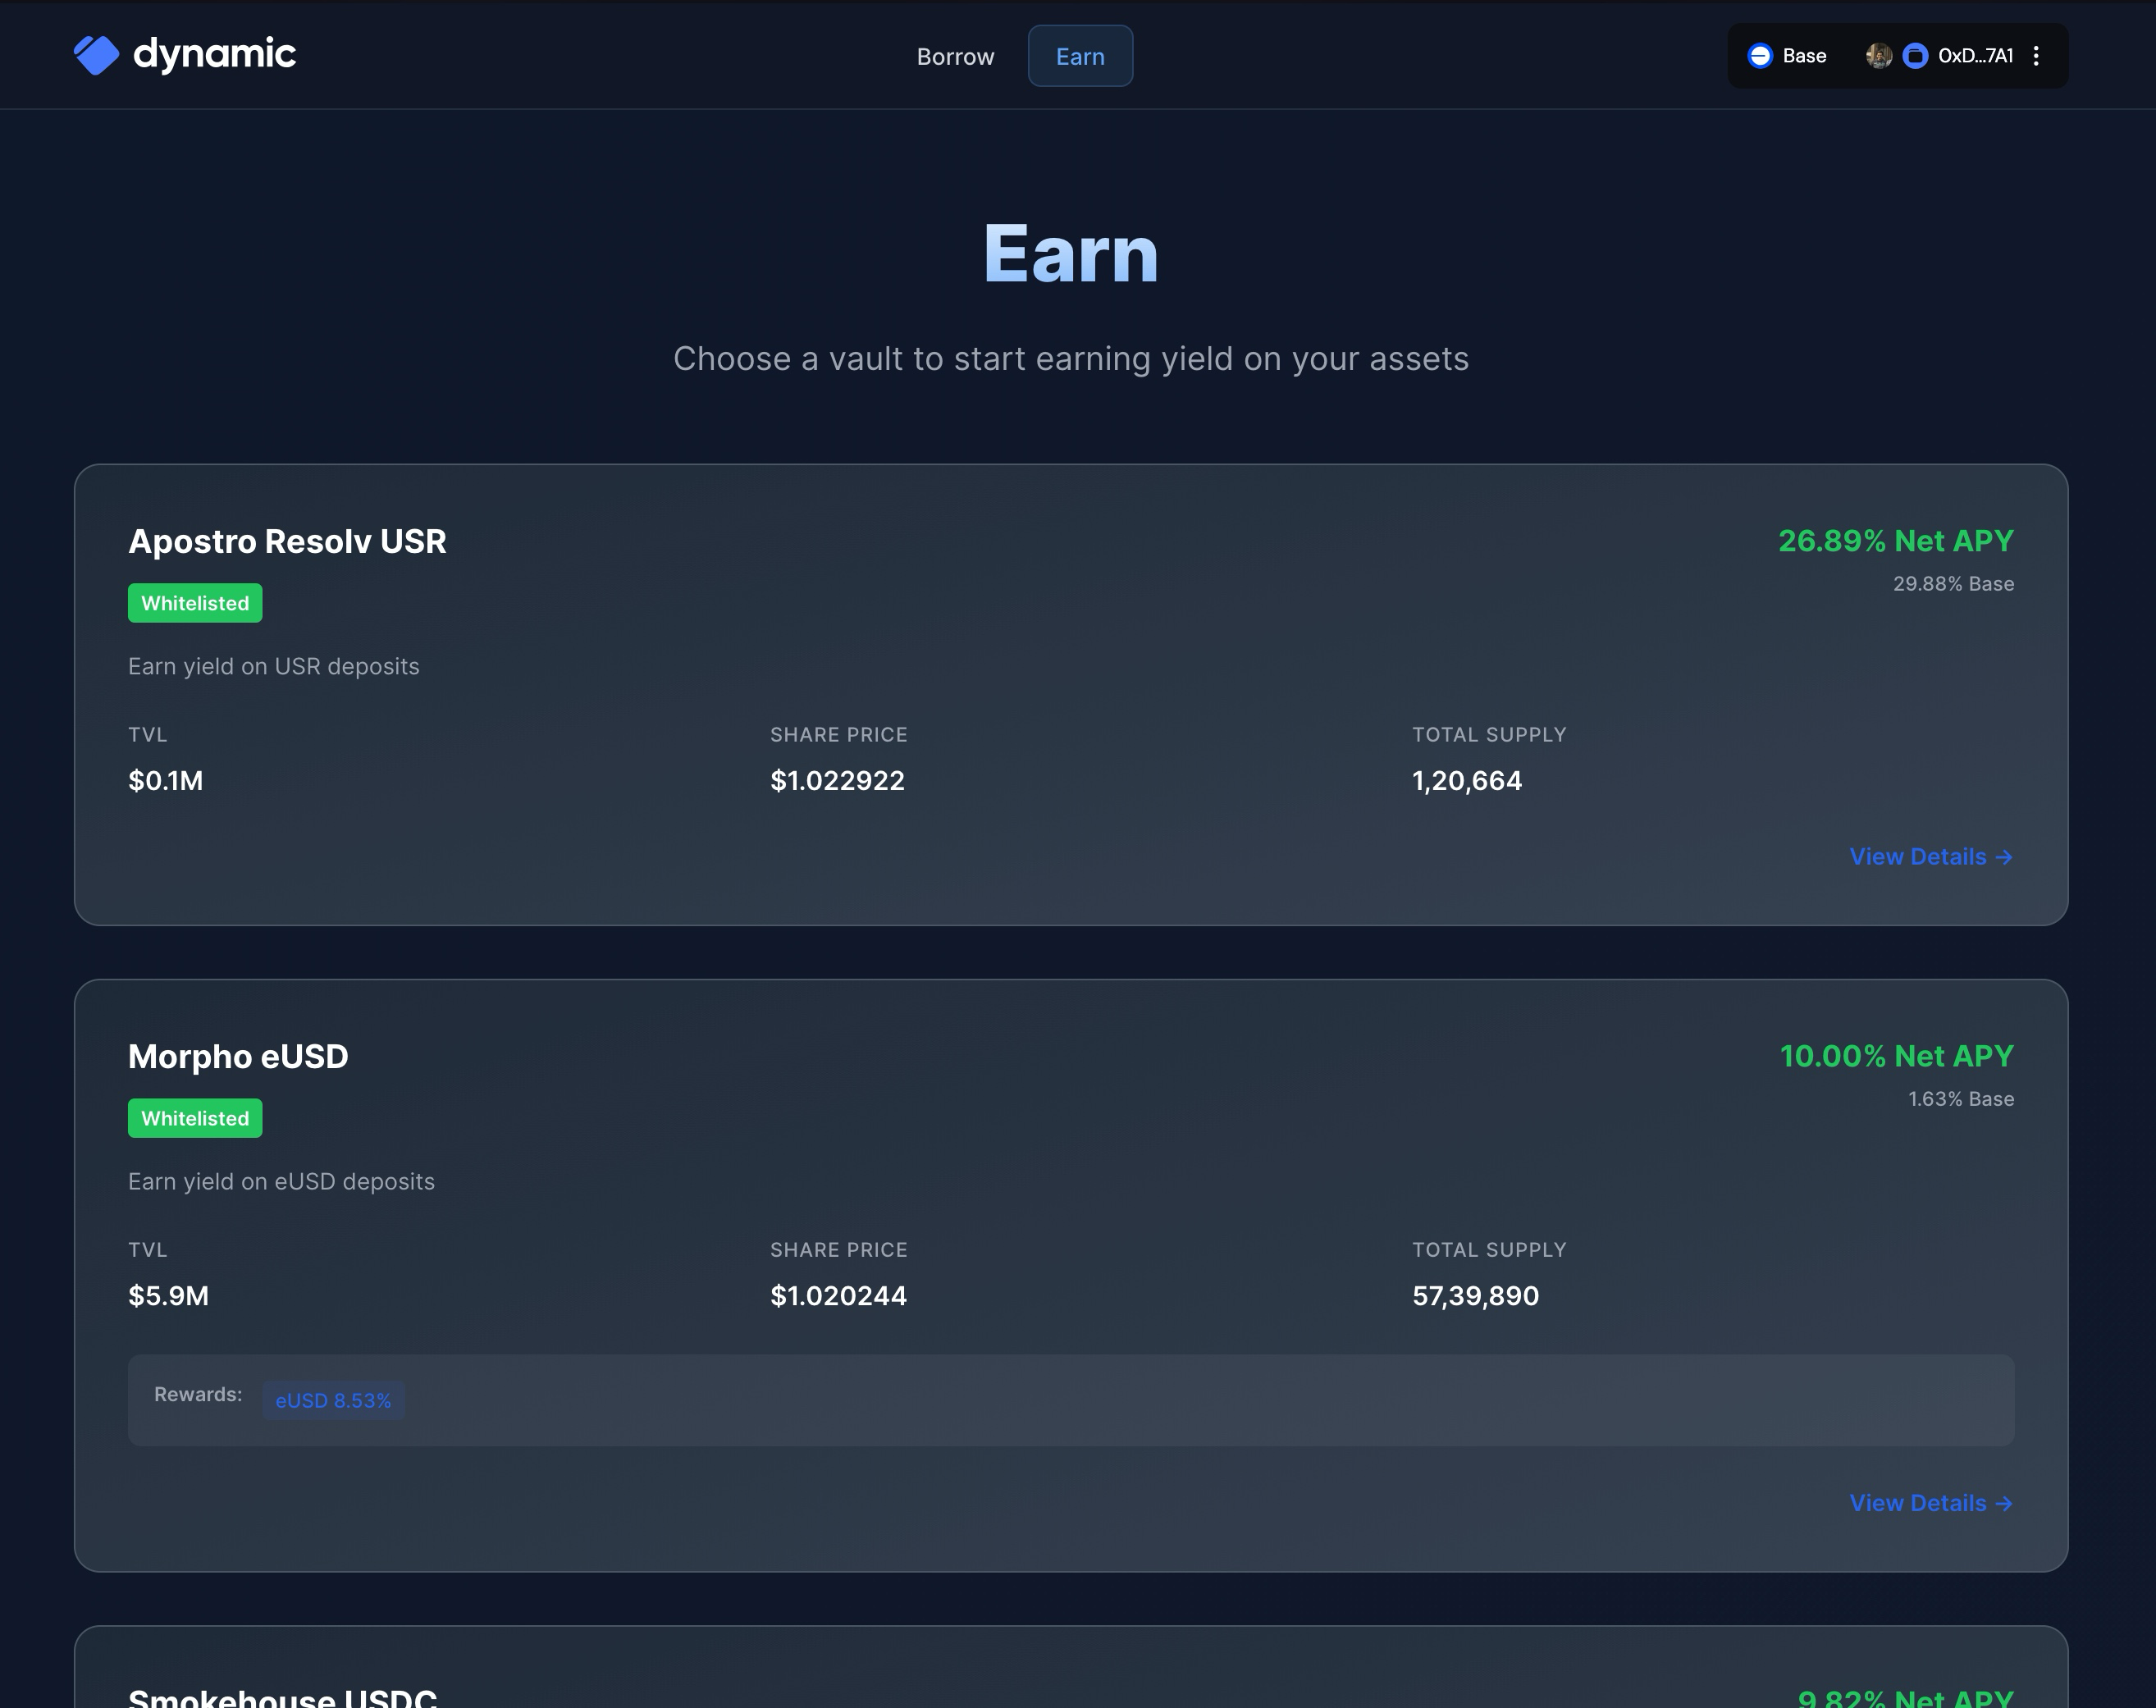Click the dynamic diamond logo icon

pyautogui.click(x=97, y=55)
